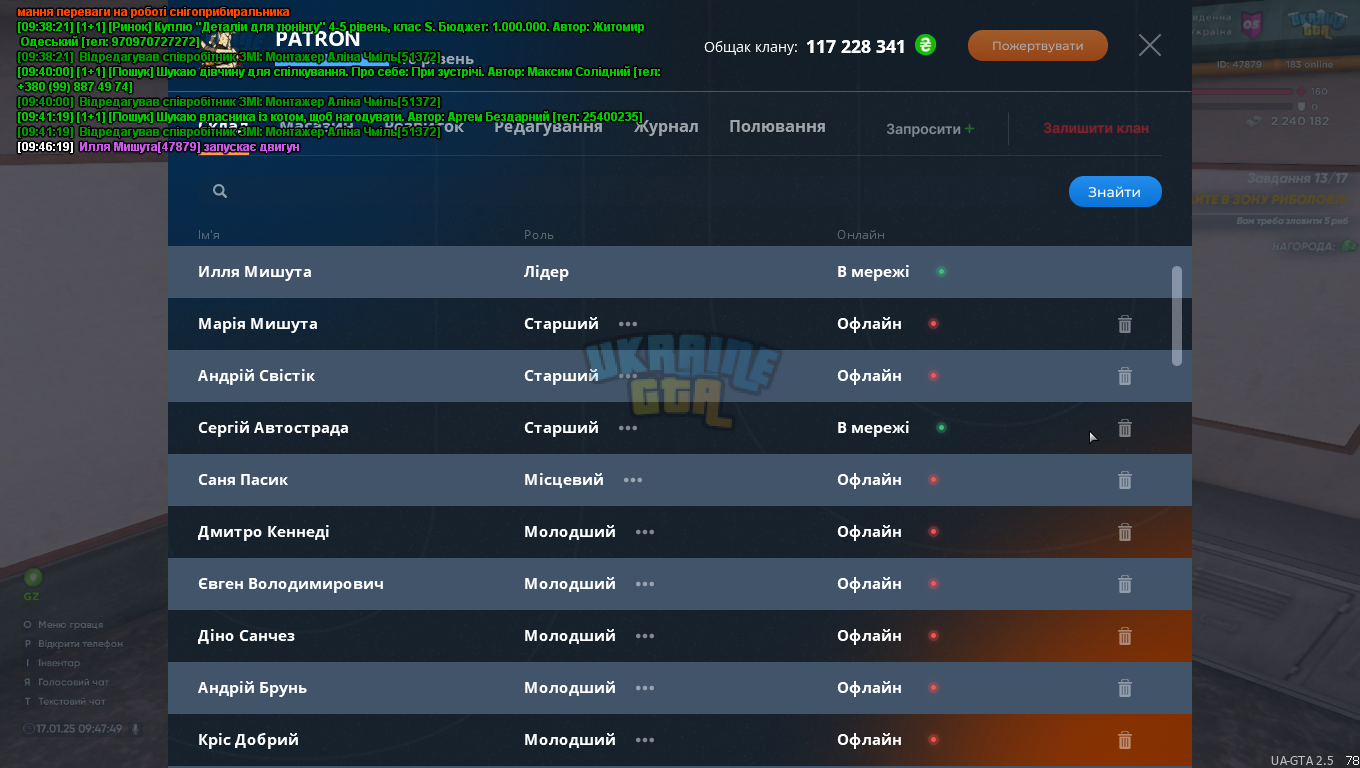
Task: Click the member list scrollbar thumb
Action: [1177, 315]
